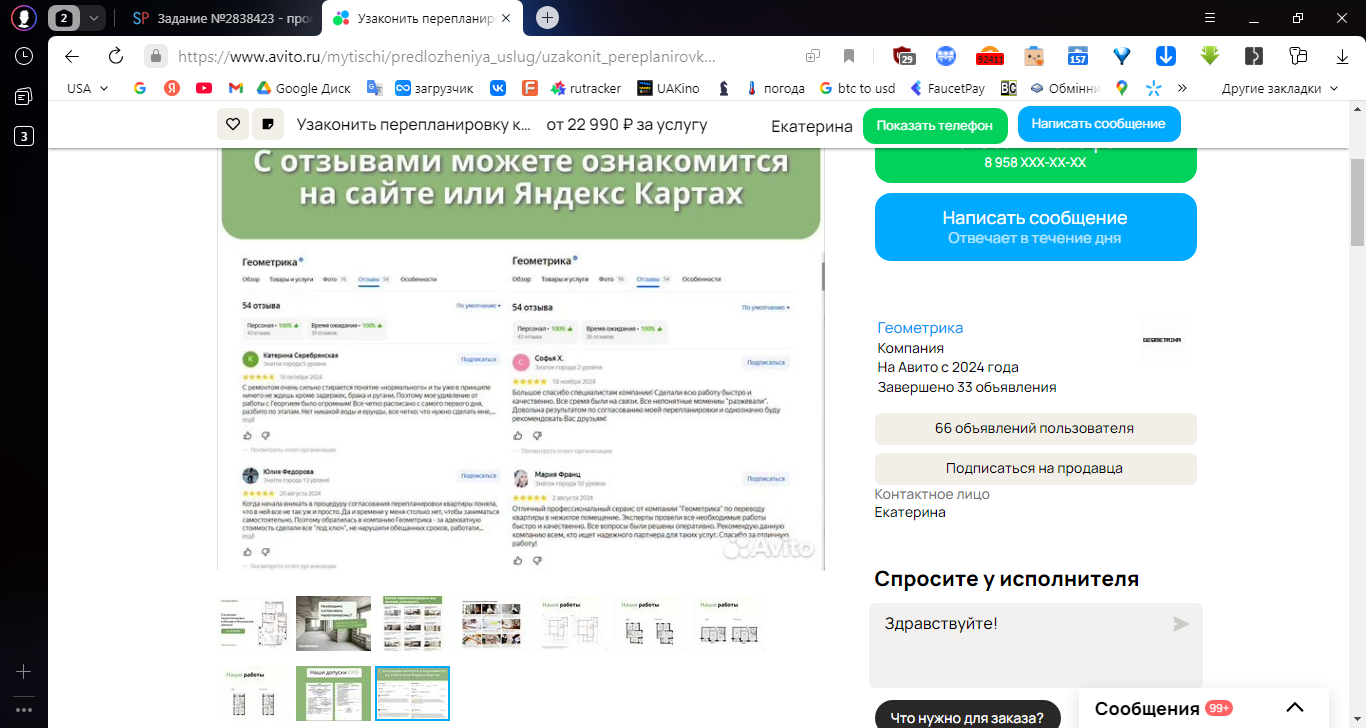Show more bookmarks with the double chevron
Viewport: 1366px width, 728px height.
click(x=1182, y=88)
